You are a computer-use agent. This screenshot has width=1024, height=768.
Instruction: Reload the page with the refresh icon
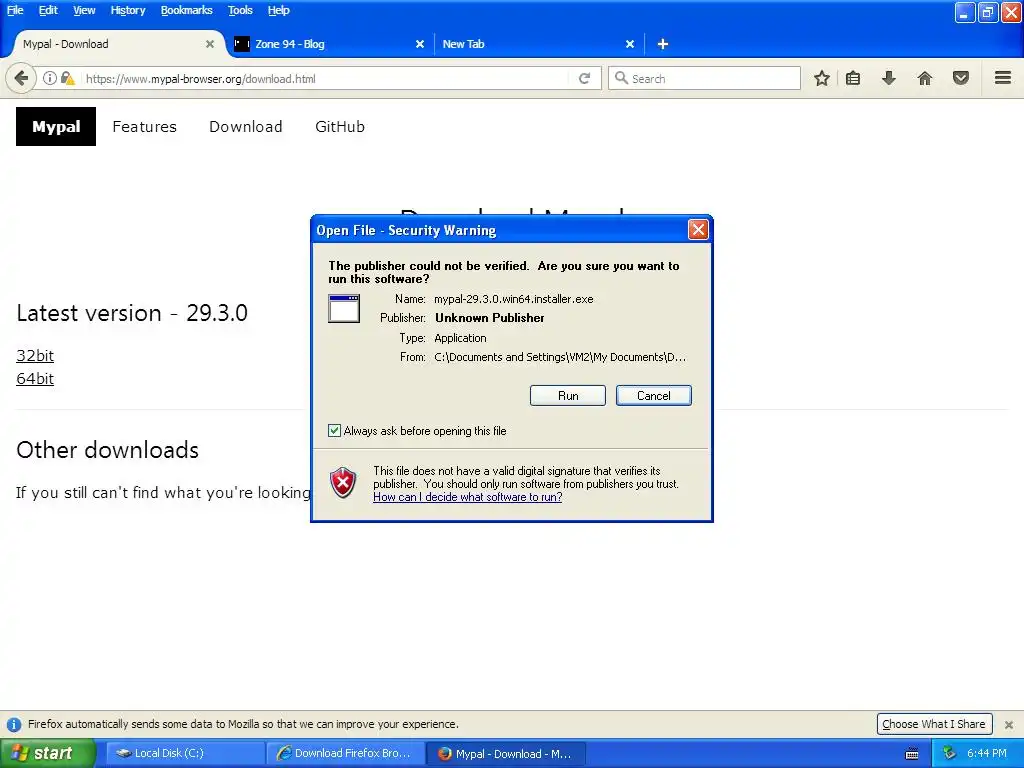coord(584,78)
